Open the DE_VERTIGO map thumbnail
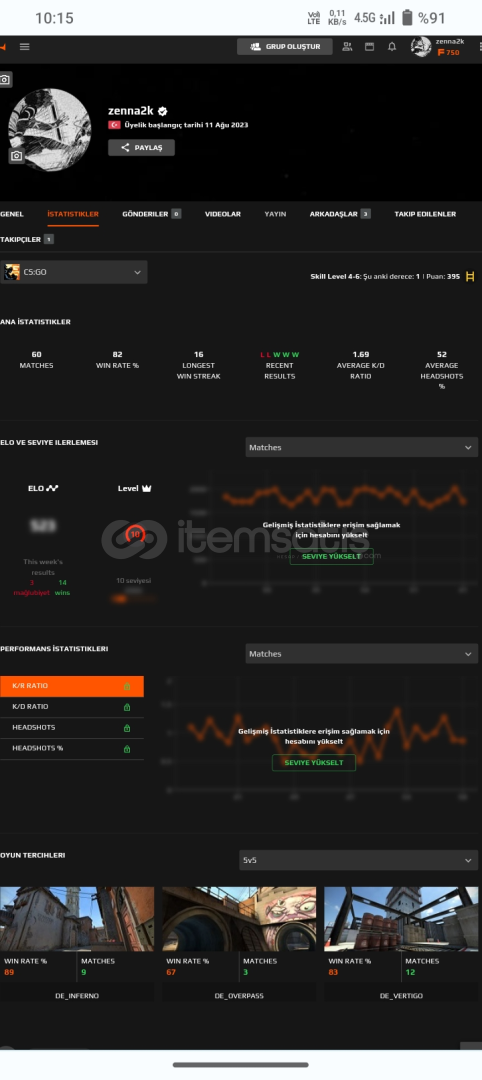Image resolution: width=482 pixels, height=1080 pixels. [401, 919]
